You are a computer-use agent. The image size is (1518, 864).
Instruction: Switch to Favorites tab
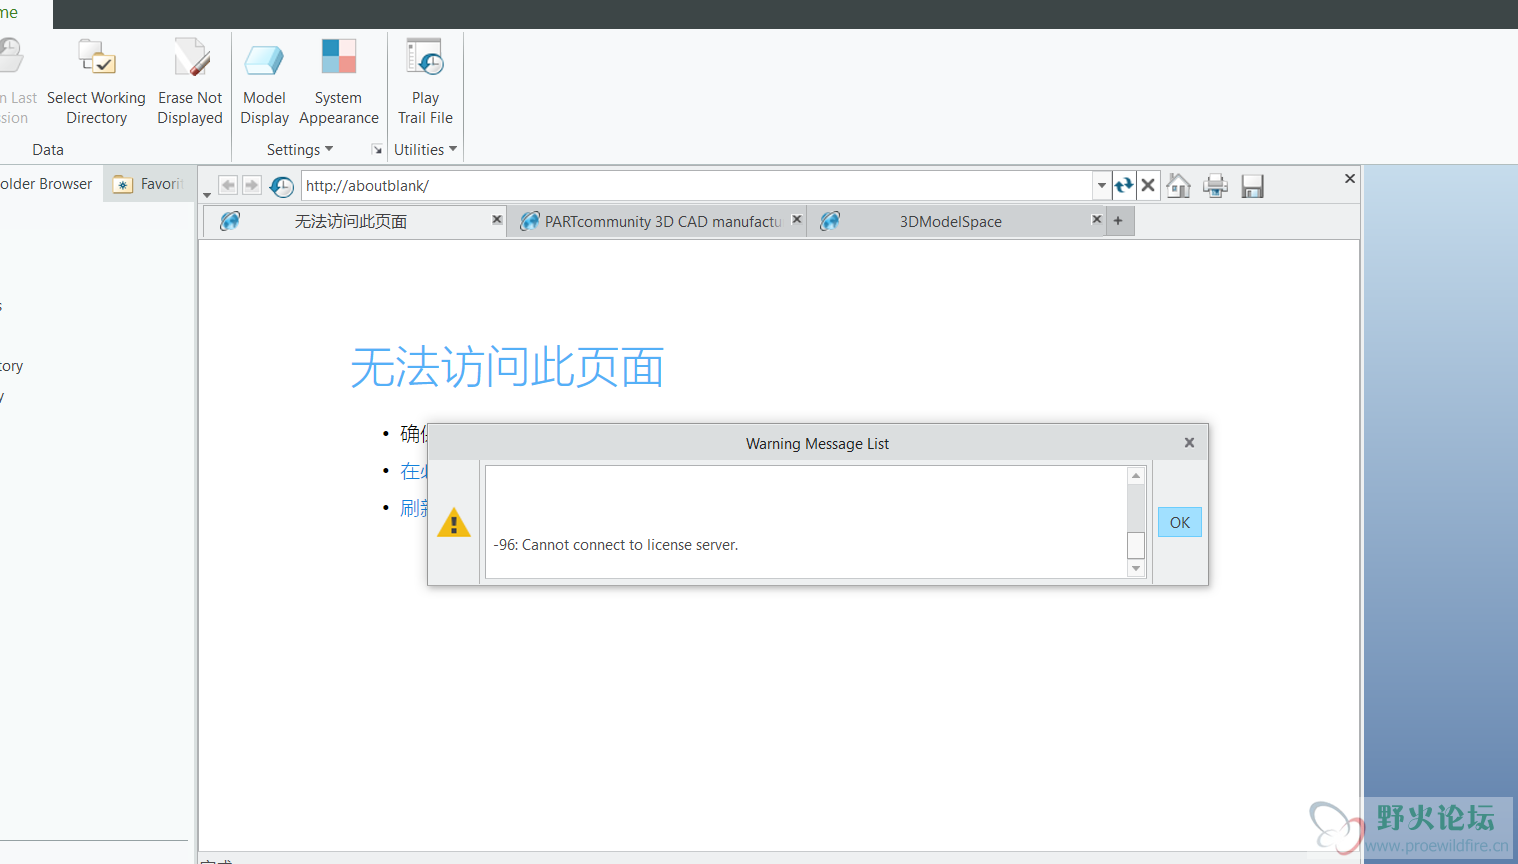150,184
